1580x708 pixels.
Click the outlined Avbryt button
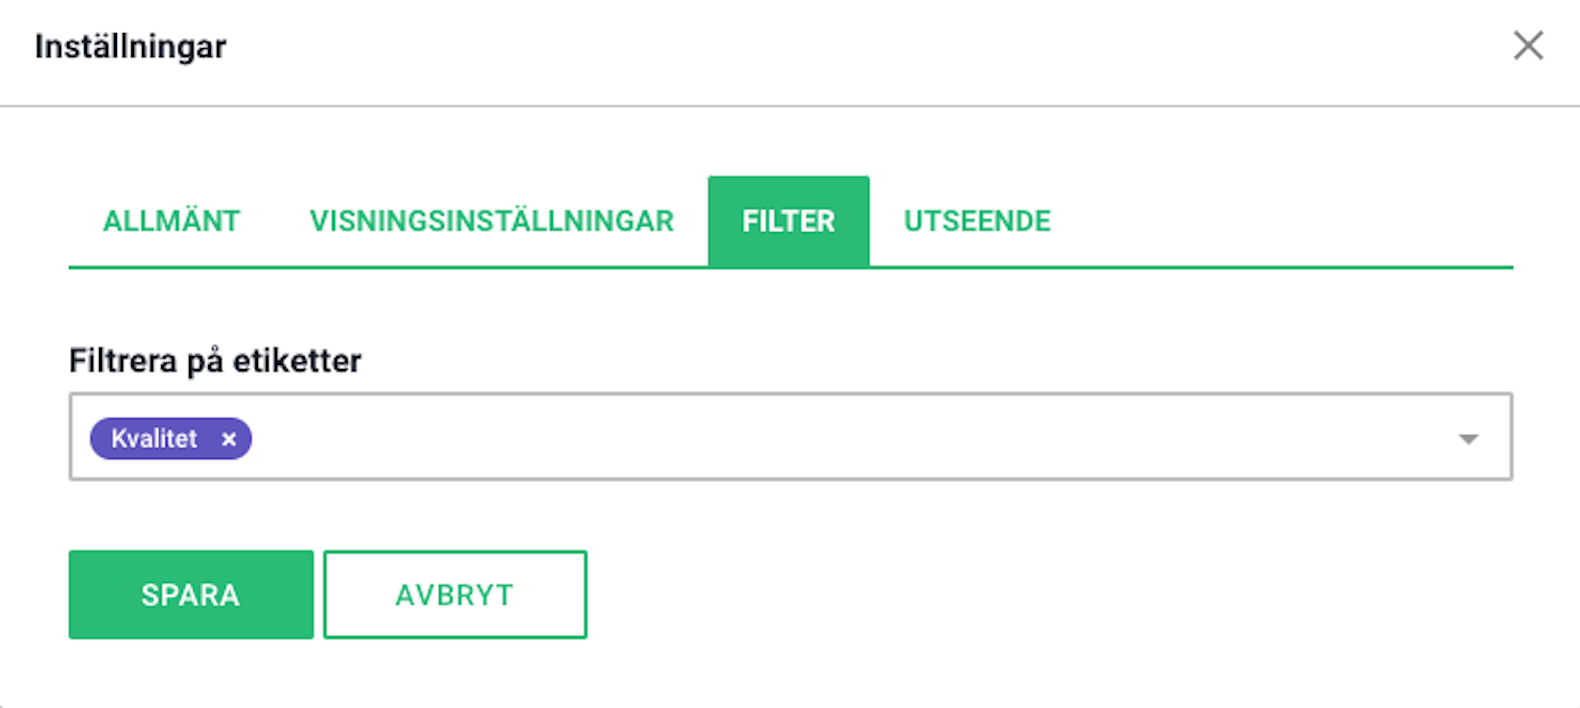pyautogui.click(x=455, y=594)
